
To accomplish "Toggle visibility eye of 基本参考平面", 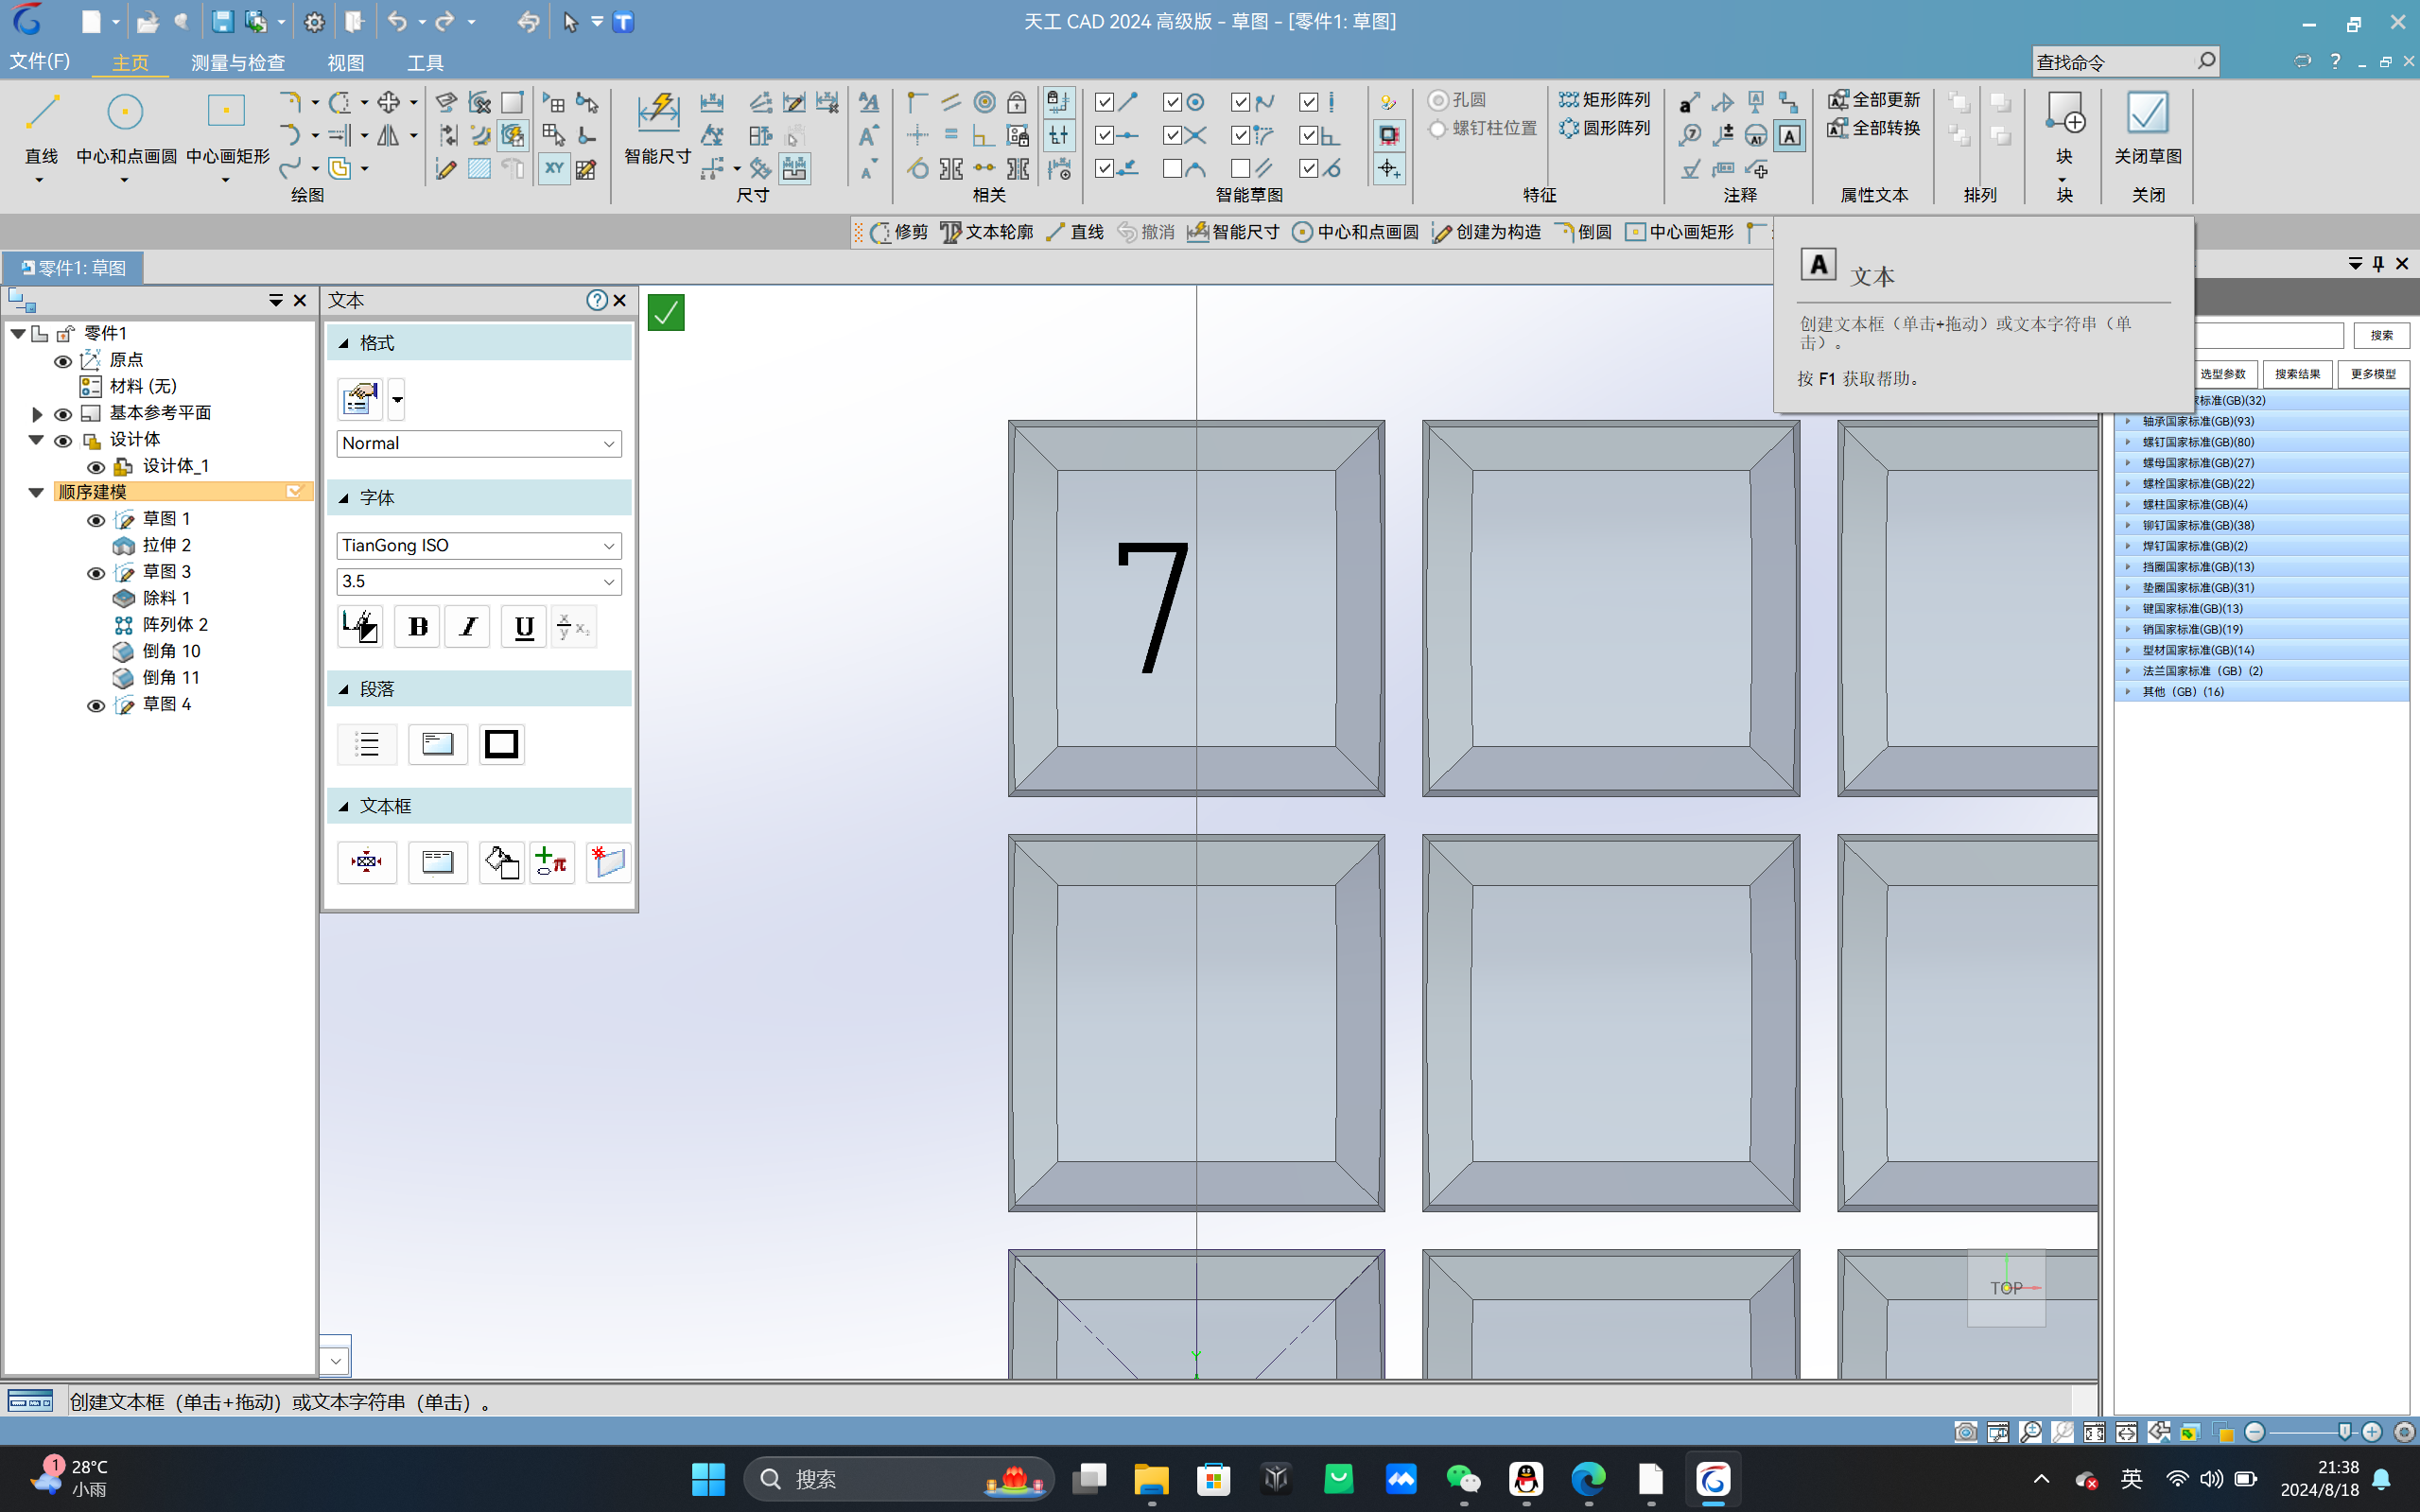I will 62,414.
